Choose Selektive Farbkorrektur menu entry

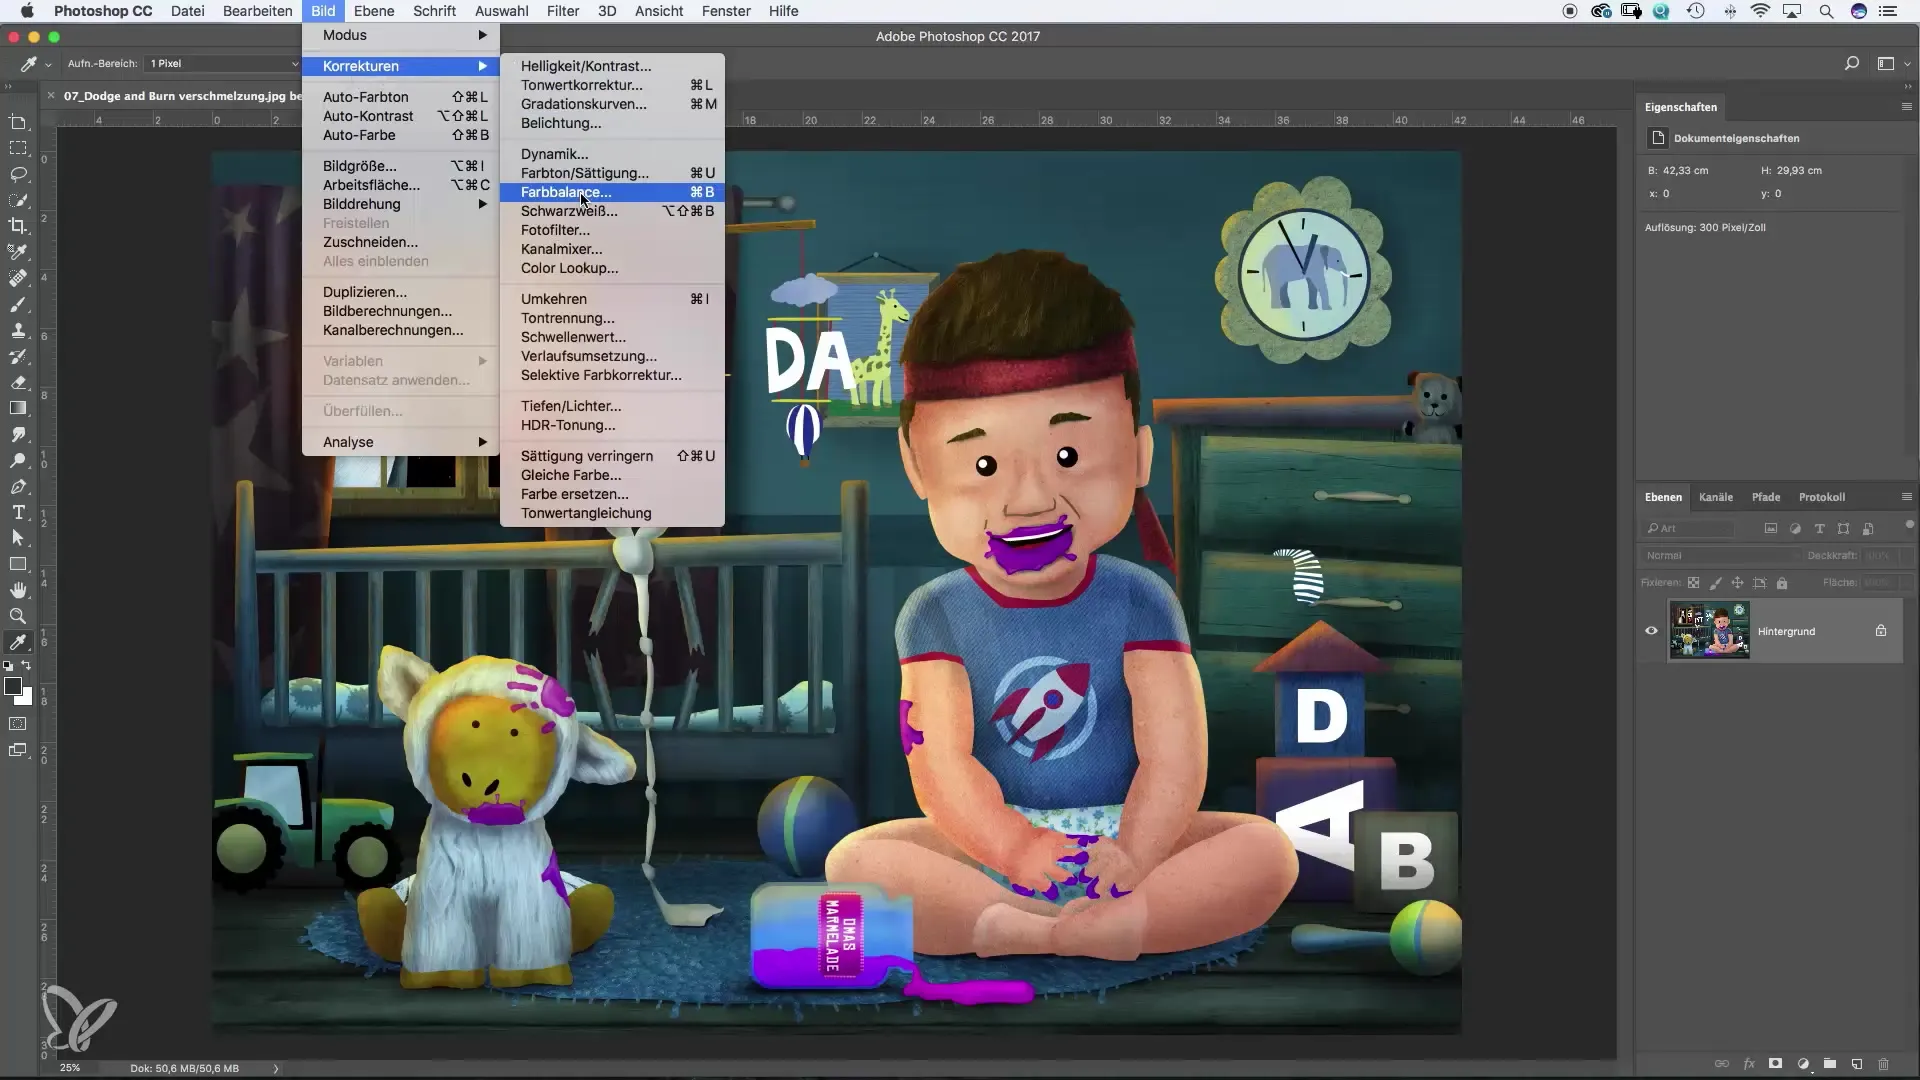click(612, 375)
